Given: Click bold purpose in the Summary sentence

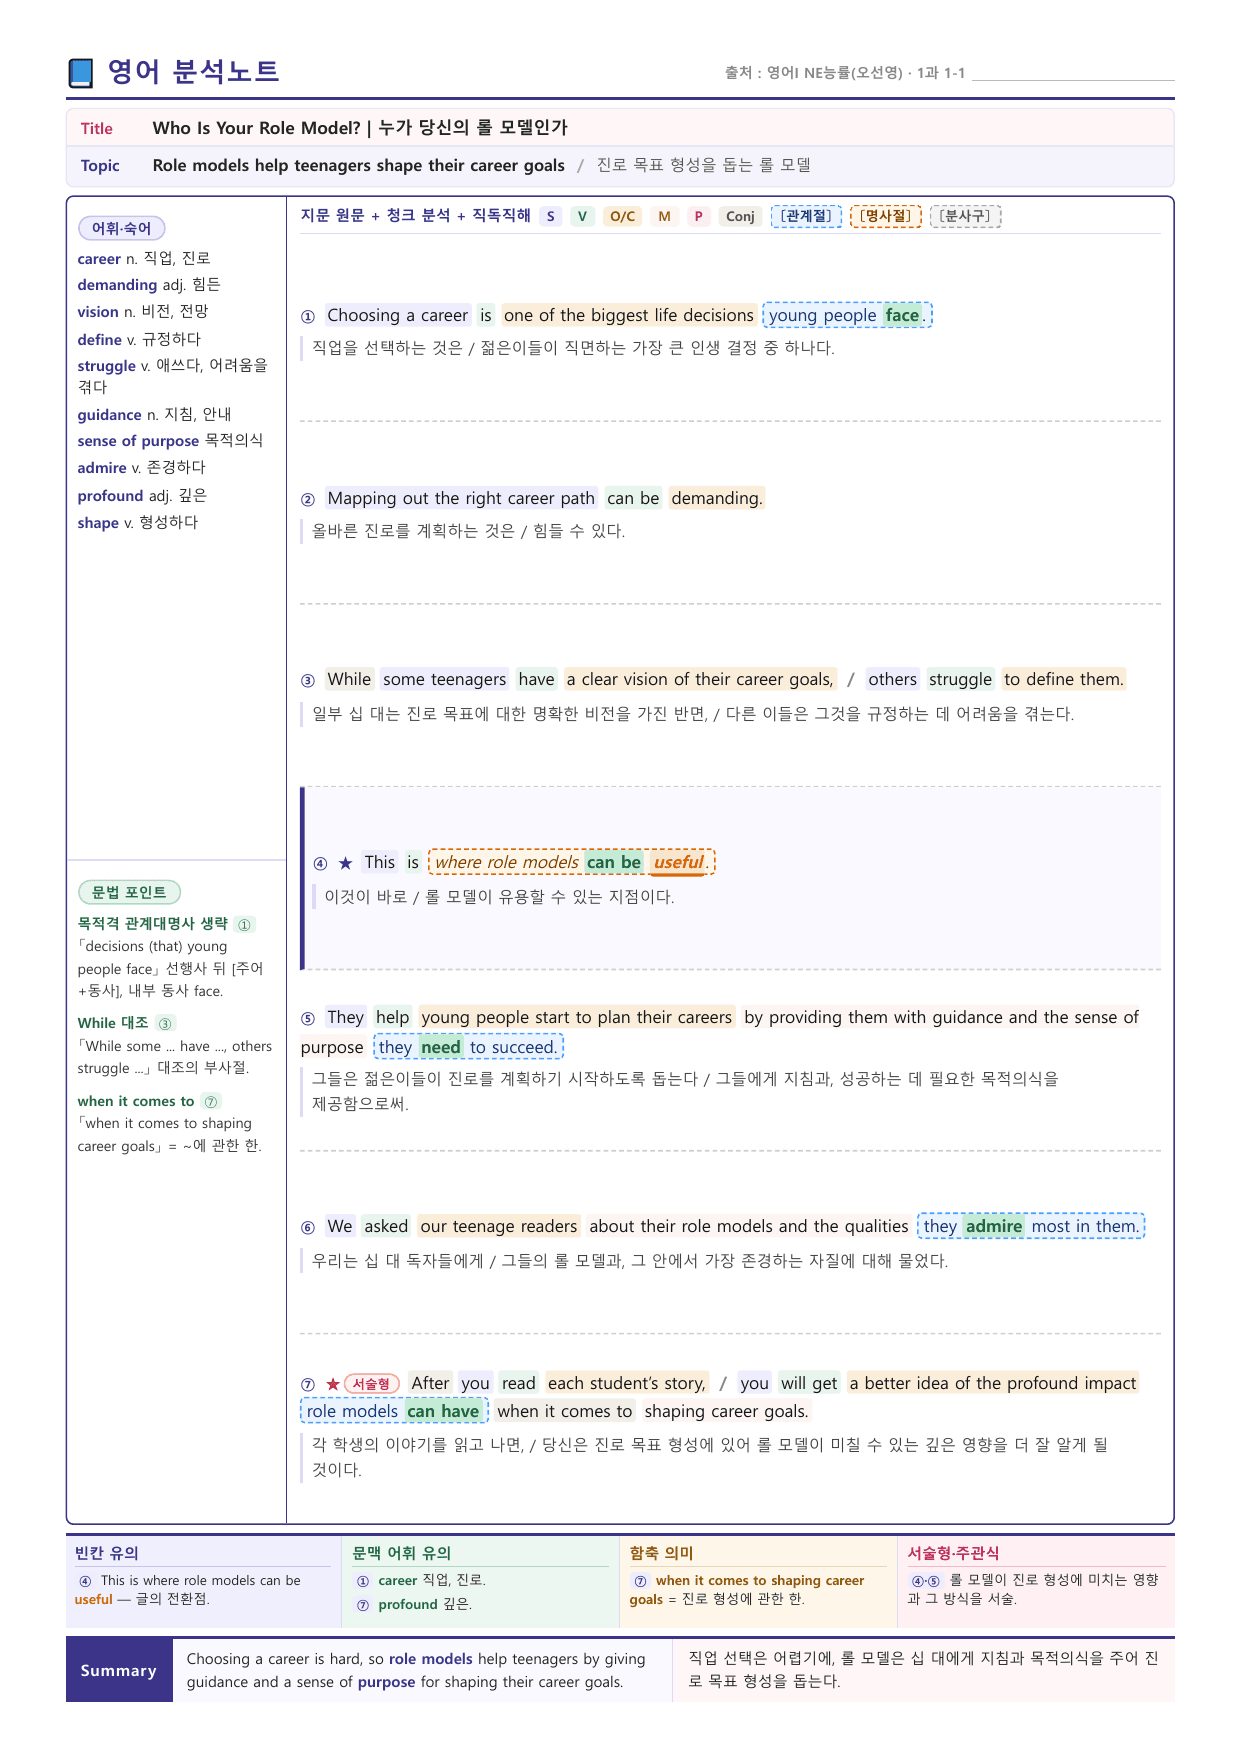Looking at the screenshot, I should tap(386, 1683).
